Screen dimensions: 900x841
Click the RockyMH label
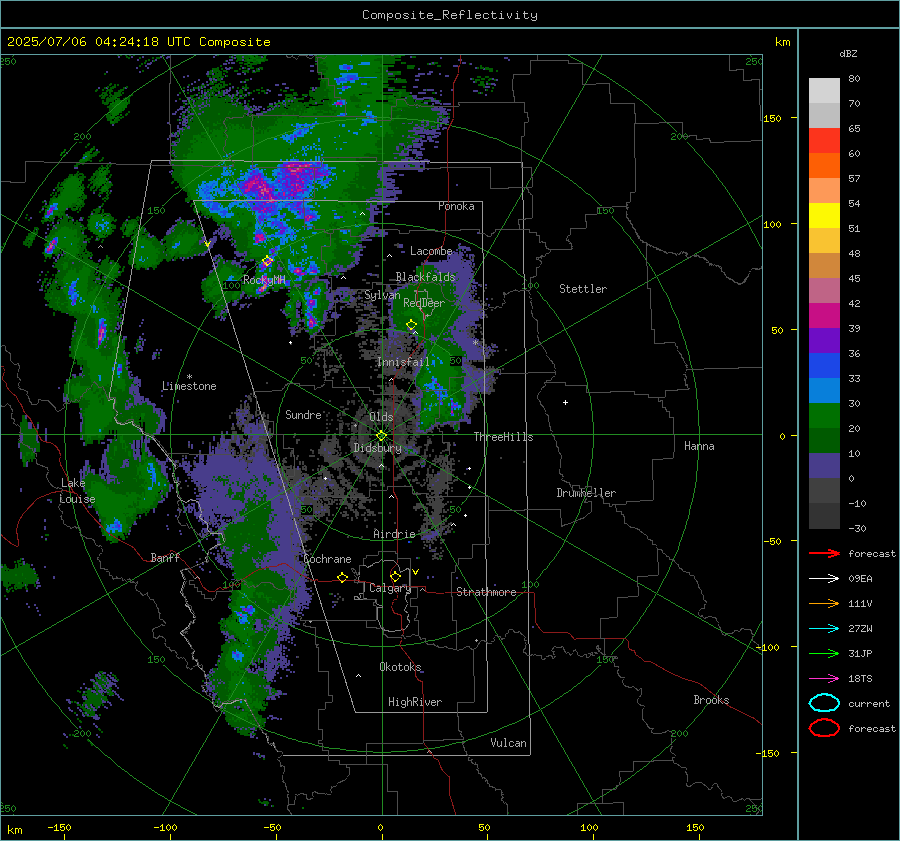click(264, 280)
